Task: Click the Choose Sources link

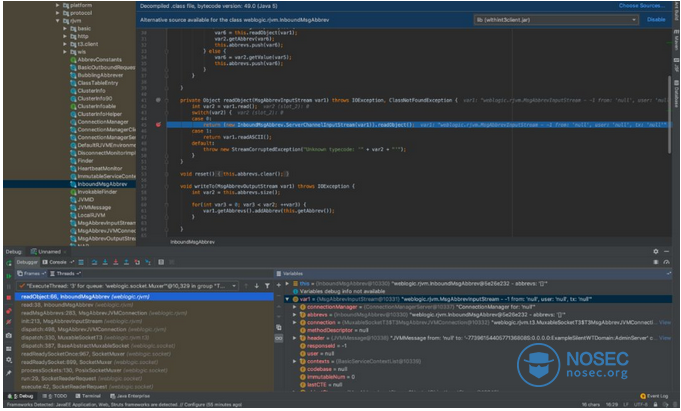Action: point(642,6)
